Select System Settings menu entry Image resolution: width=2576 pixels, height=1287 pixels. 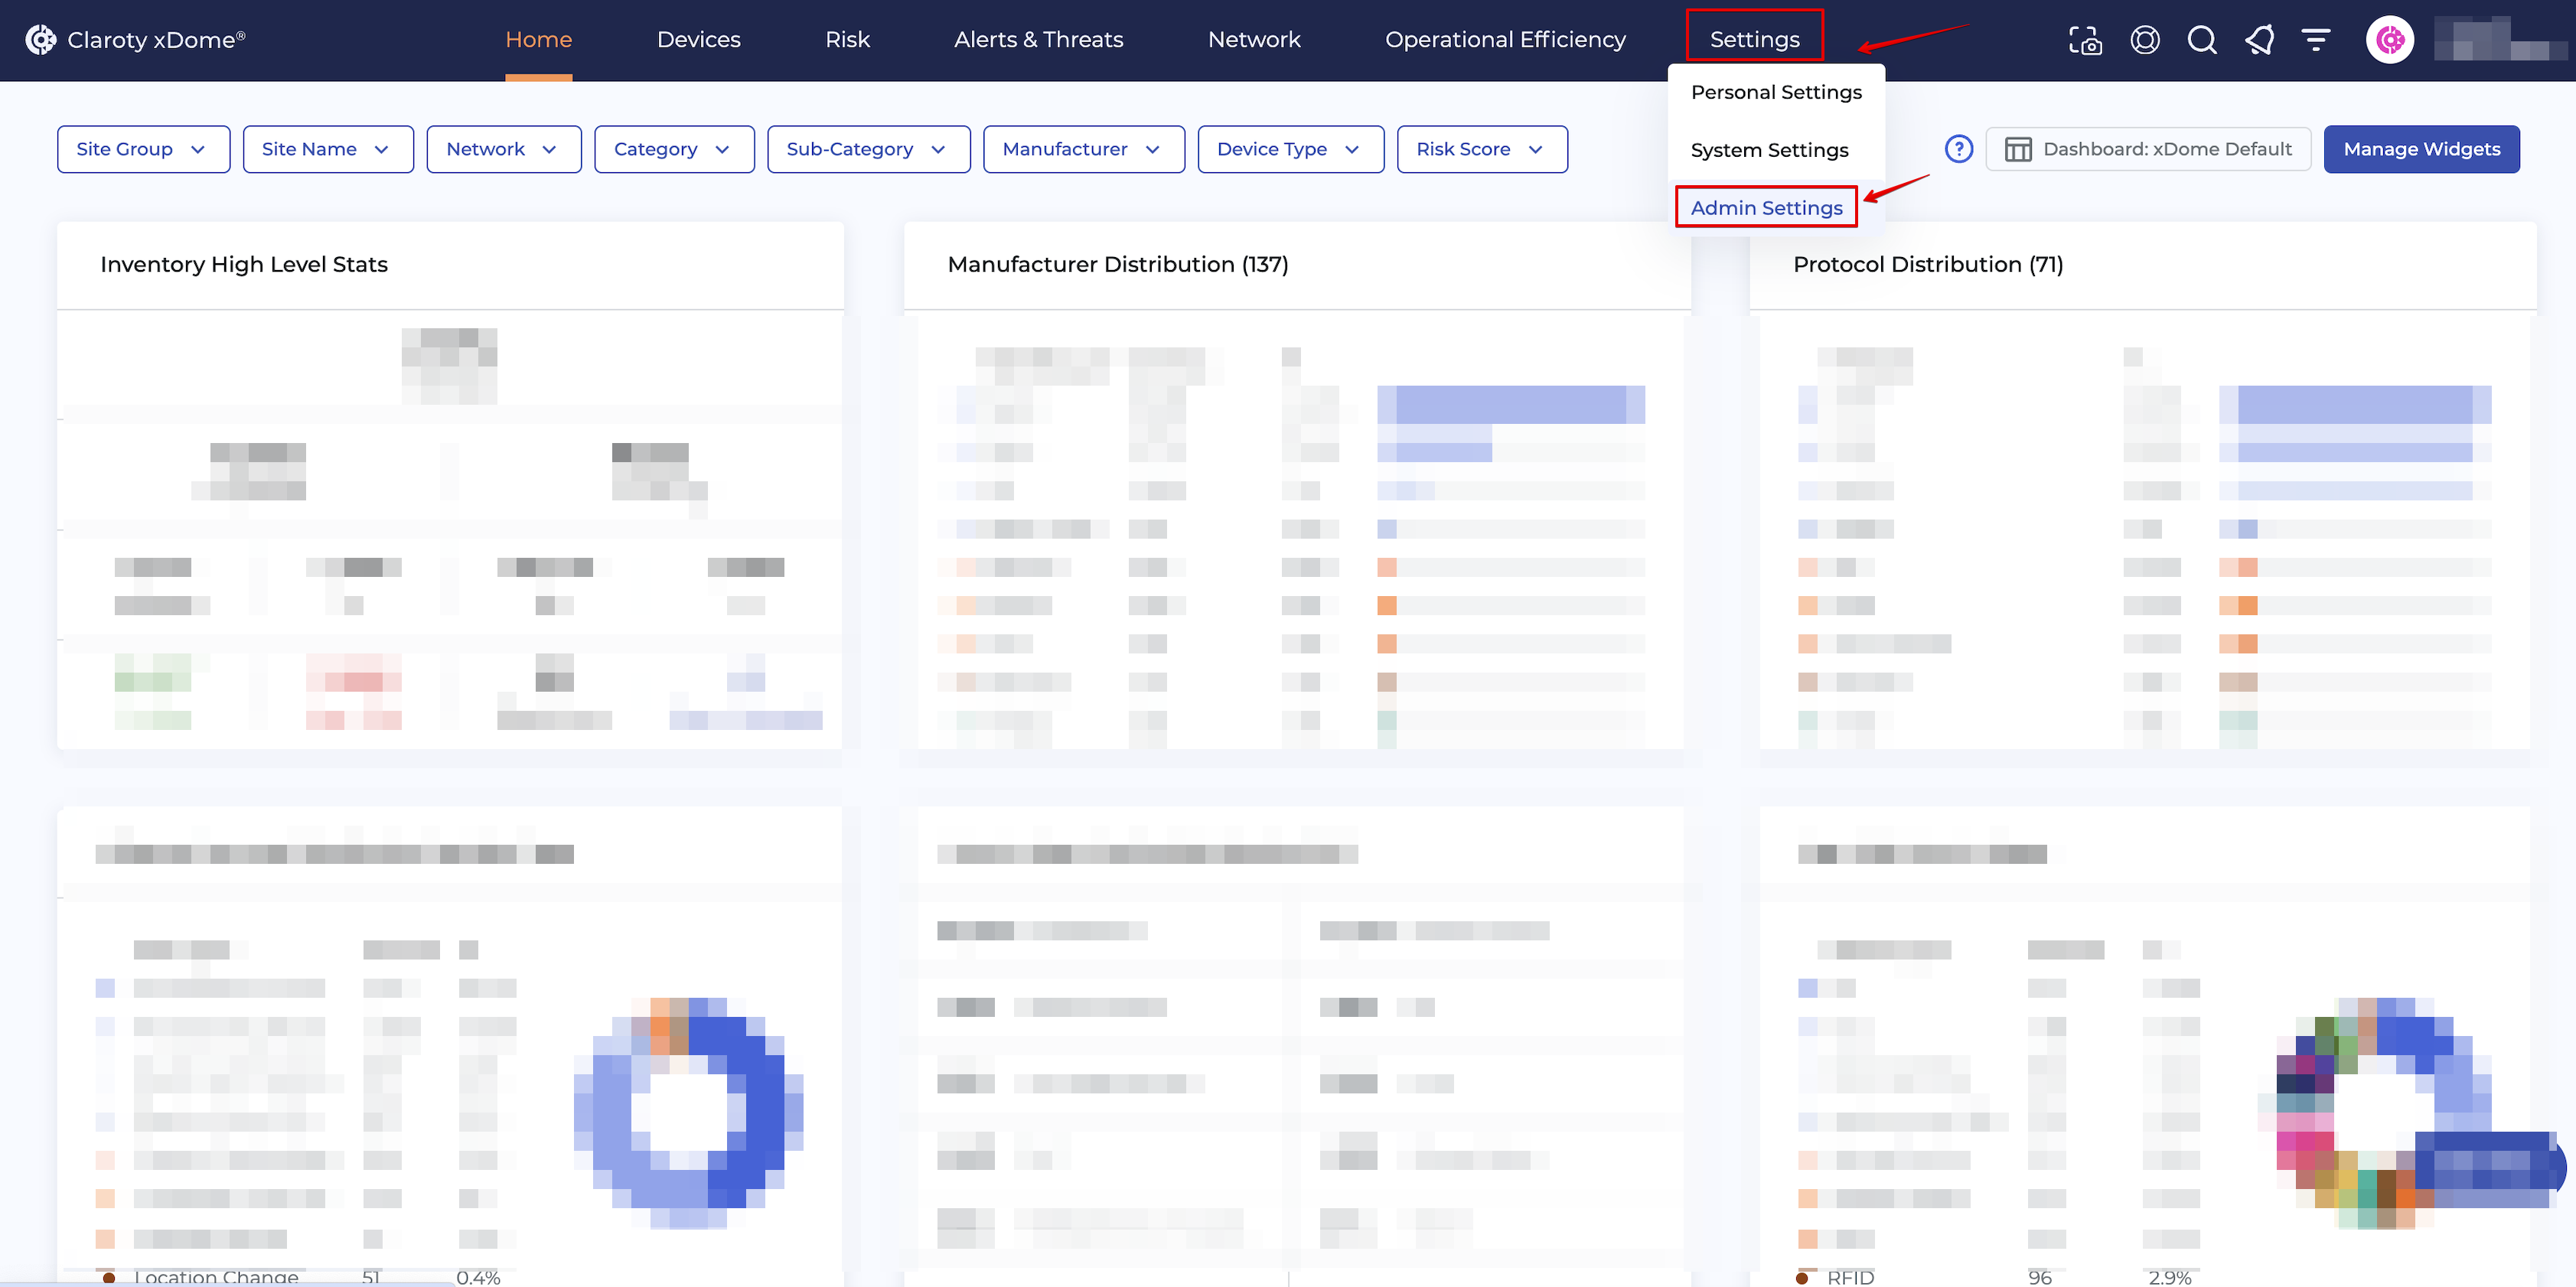[x=1769, y=150]
